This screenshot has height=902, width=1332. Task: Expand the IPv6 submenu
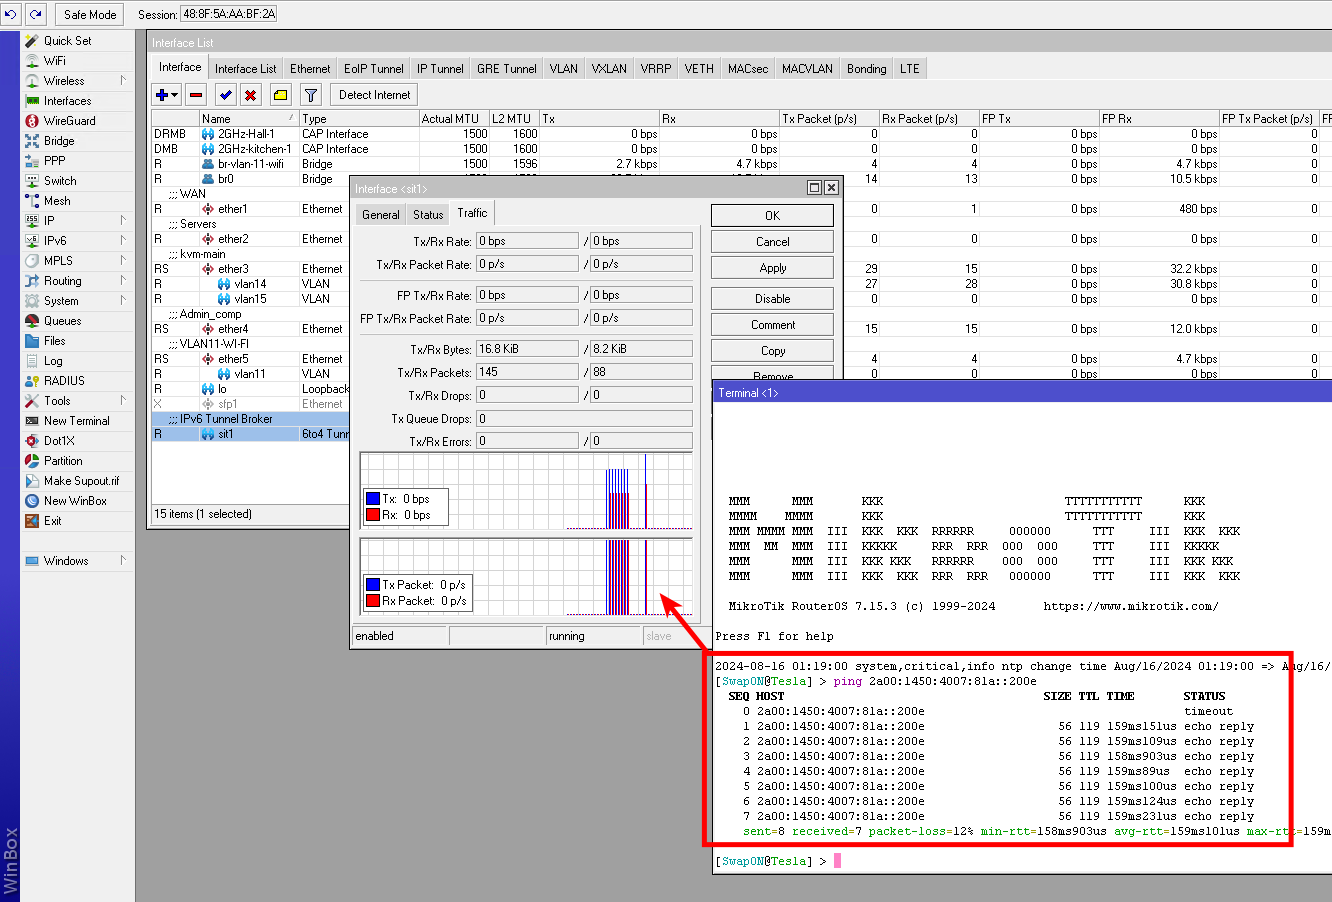coord(123,241)
